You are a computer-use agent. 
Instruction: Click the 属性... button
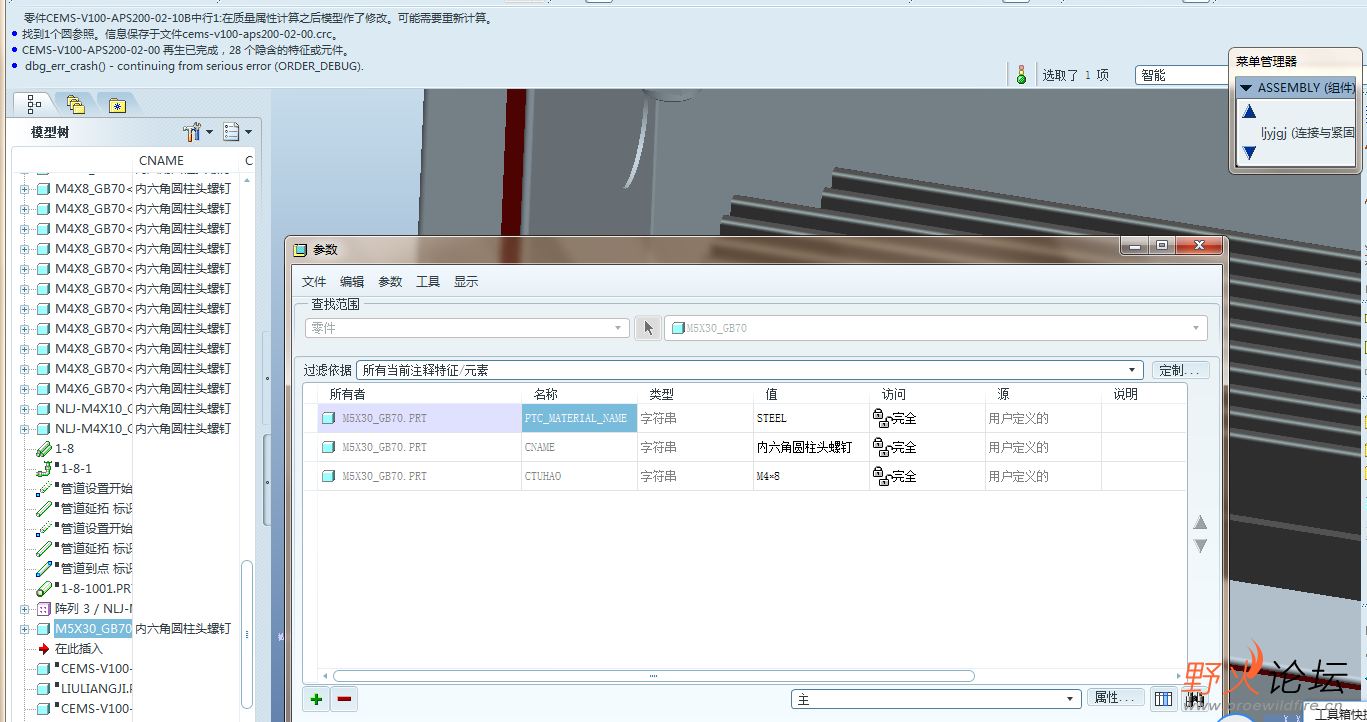(1116, 698)
